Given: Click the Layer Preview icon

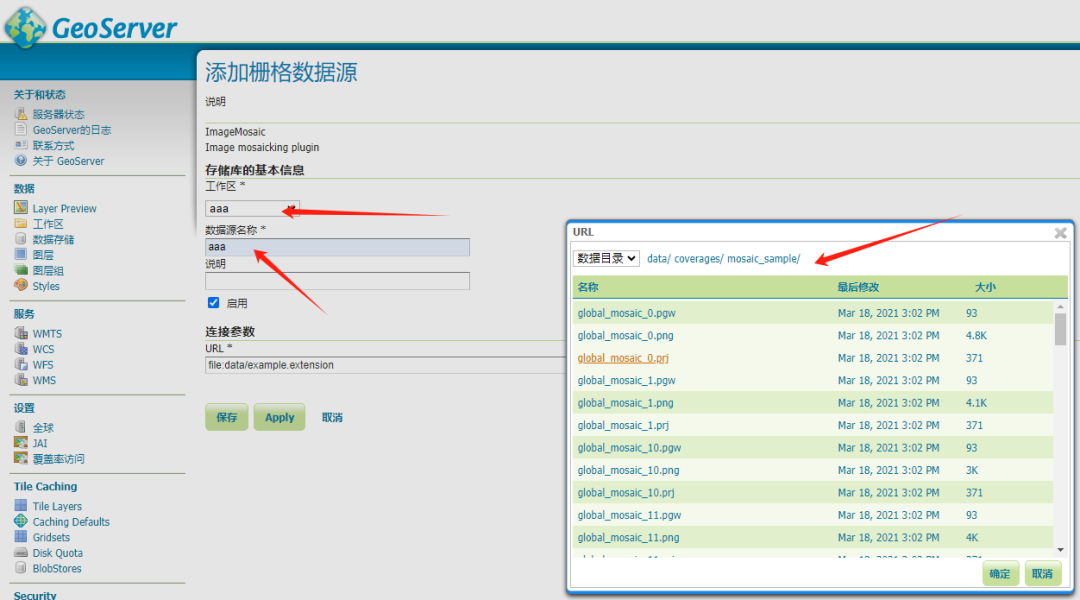Looking at the screenshot, I should pos(21,207).
